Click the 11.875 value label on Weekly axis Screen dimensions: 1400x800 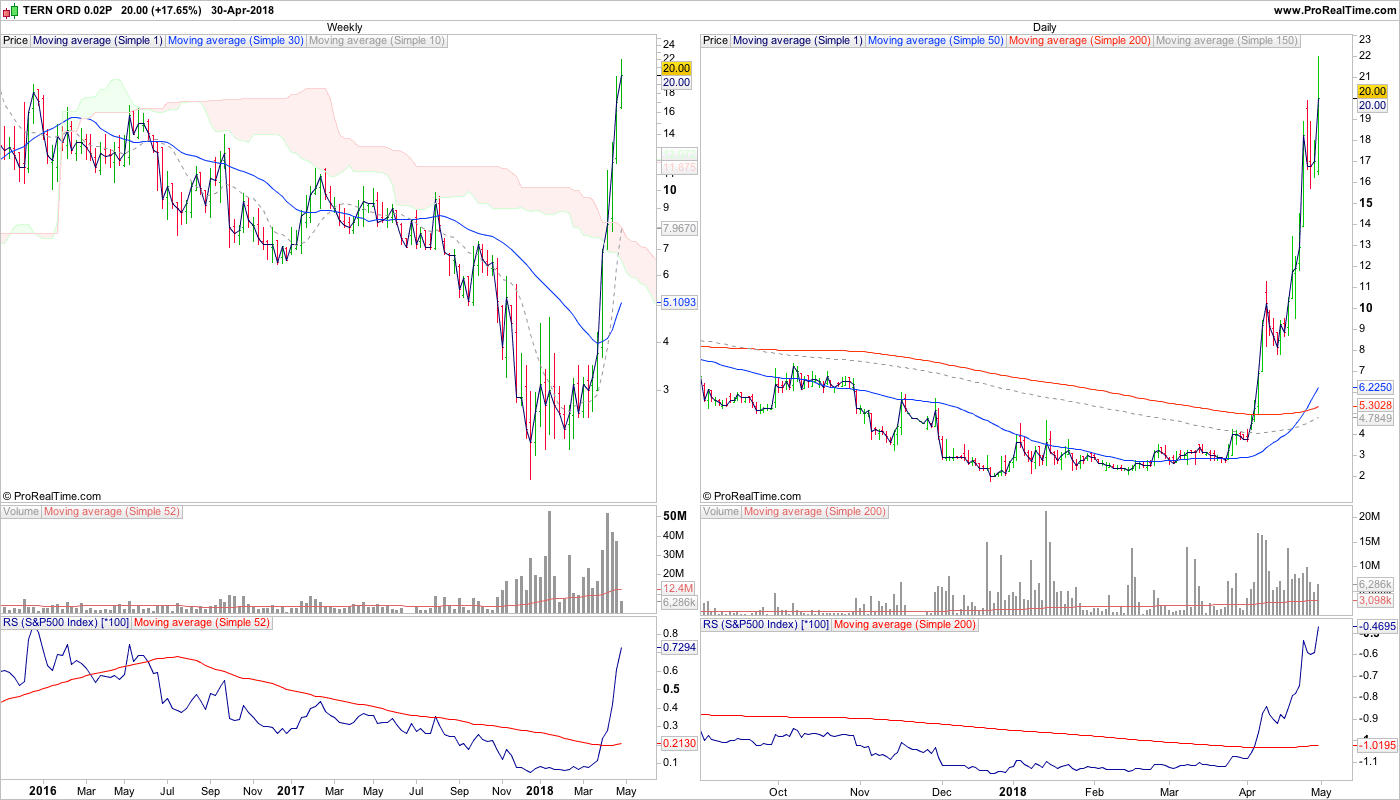[x=679, y=167]
